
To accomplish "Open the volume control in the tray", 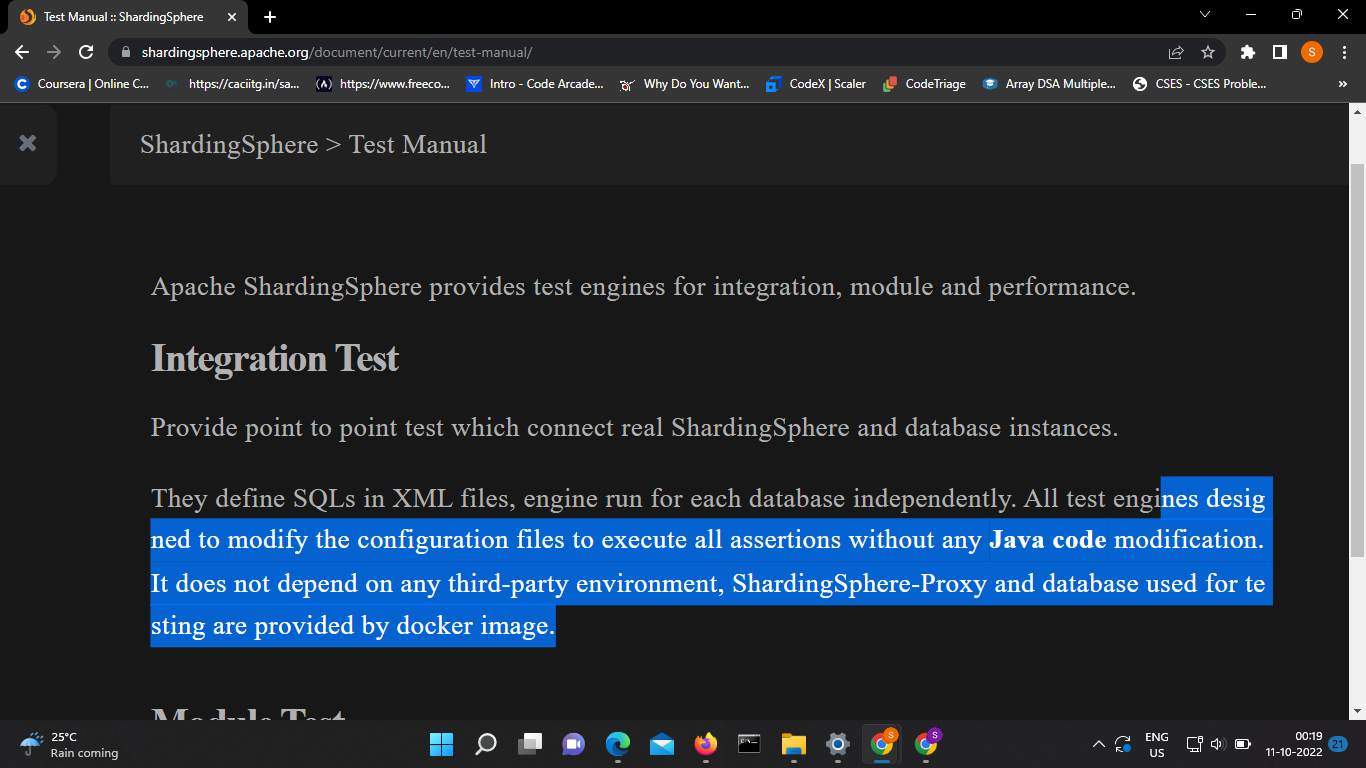I will 1217,744.
